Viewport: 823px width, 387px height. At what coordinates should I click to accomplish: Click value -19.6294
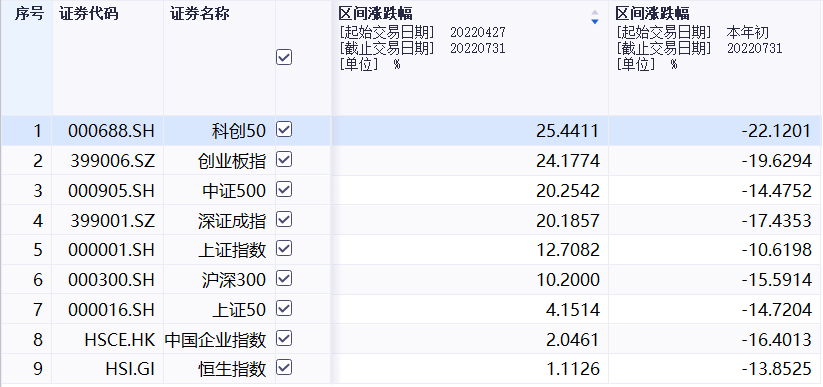[x=777, y=161]
